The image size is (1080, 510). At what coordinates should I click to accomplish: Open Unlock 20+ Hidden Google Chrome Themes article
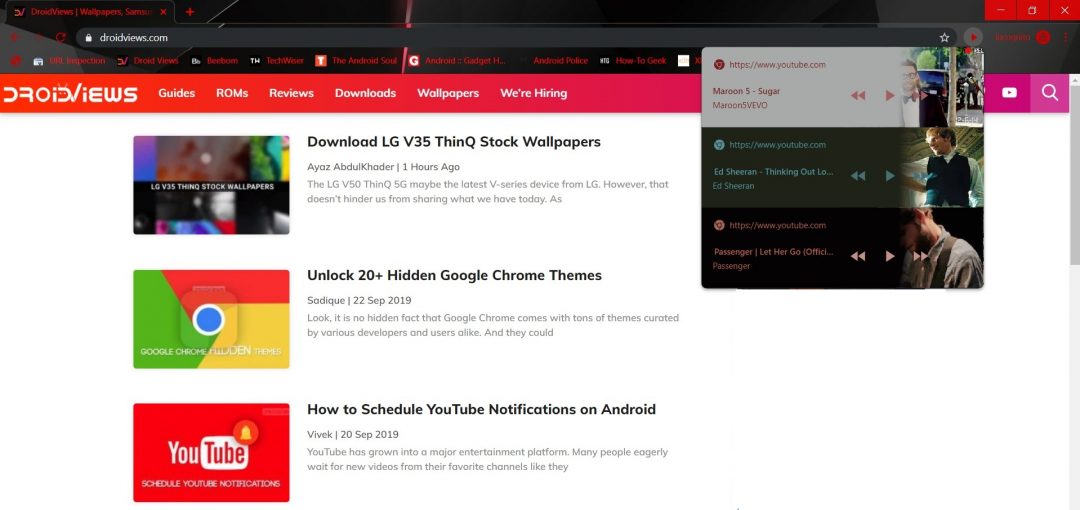(455, 276)
